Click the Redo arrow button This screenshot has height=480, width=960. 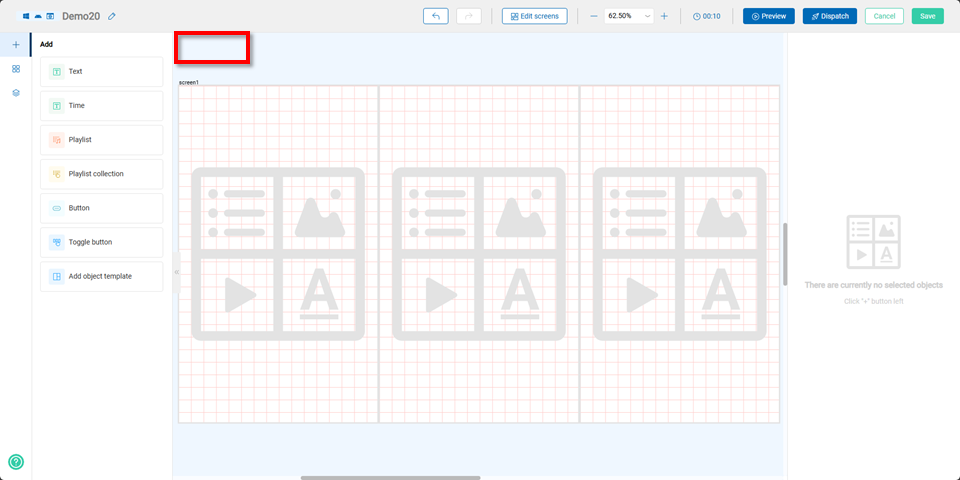coord(468,17)
